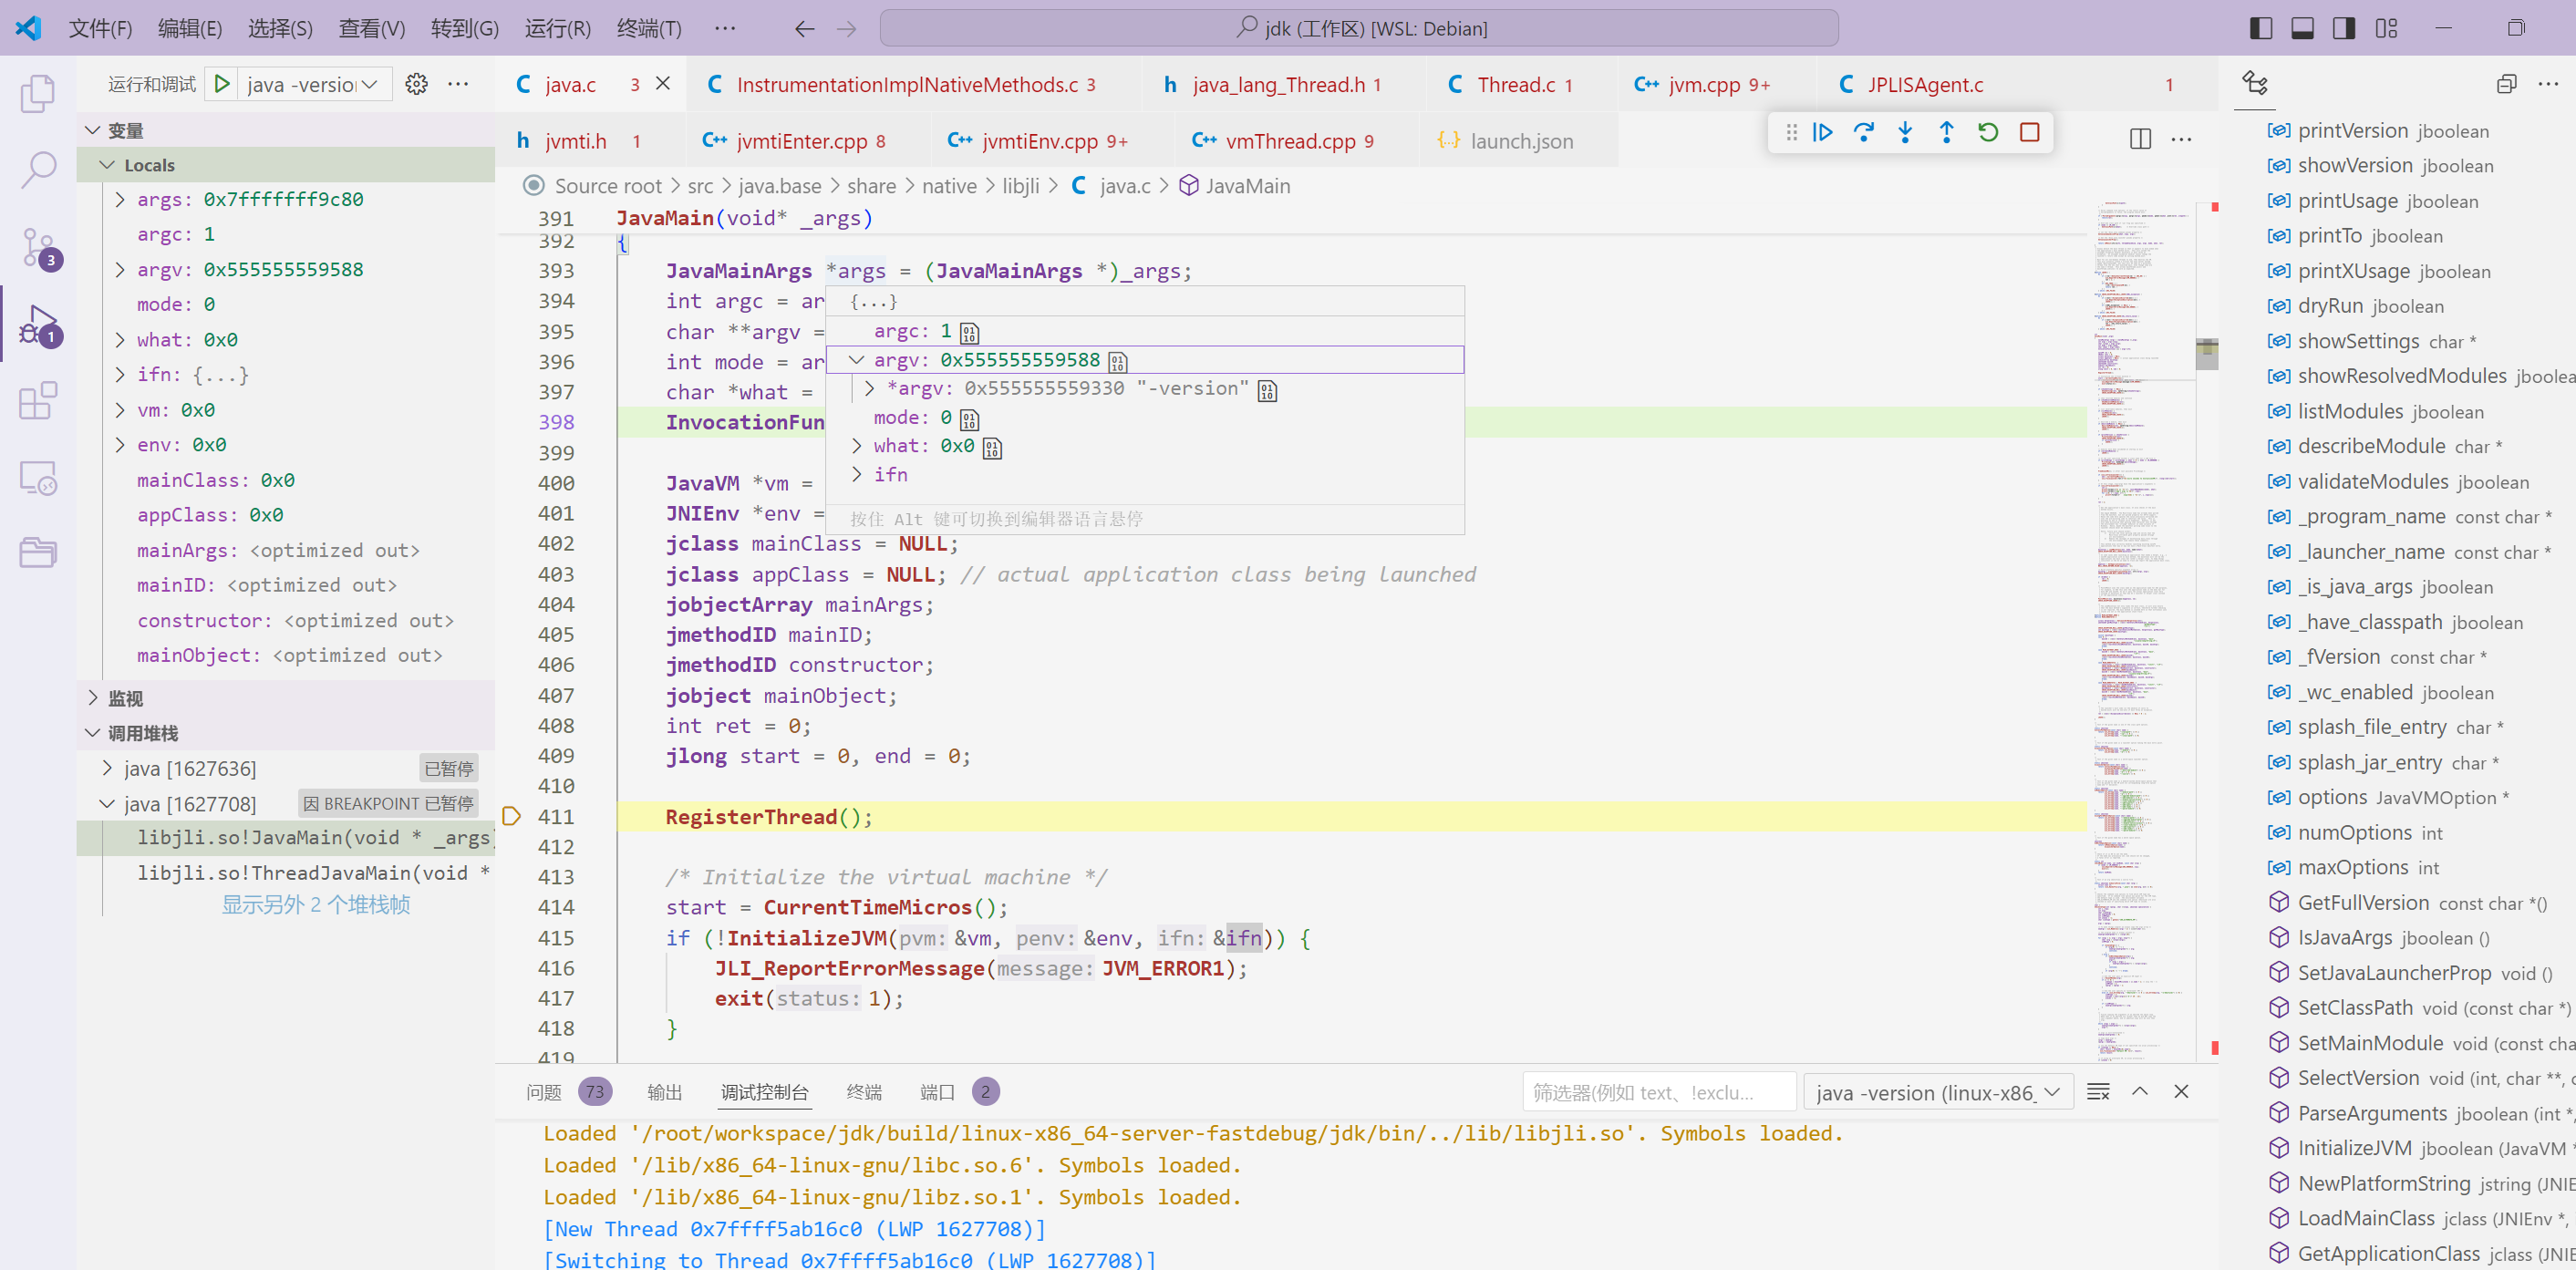Viewport: 2576px width, 1270px height.
Task: Click libjli breadcrumb segment
Action: [1020, 186]
